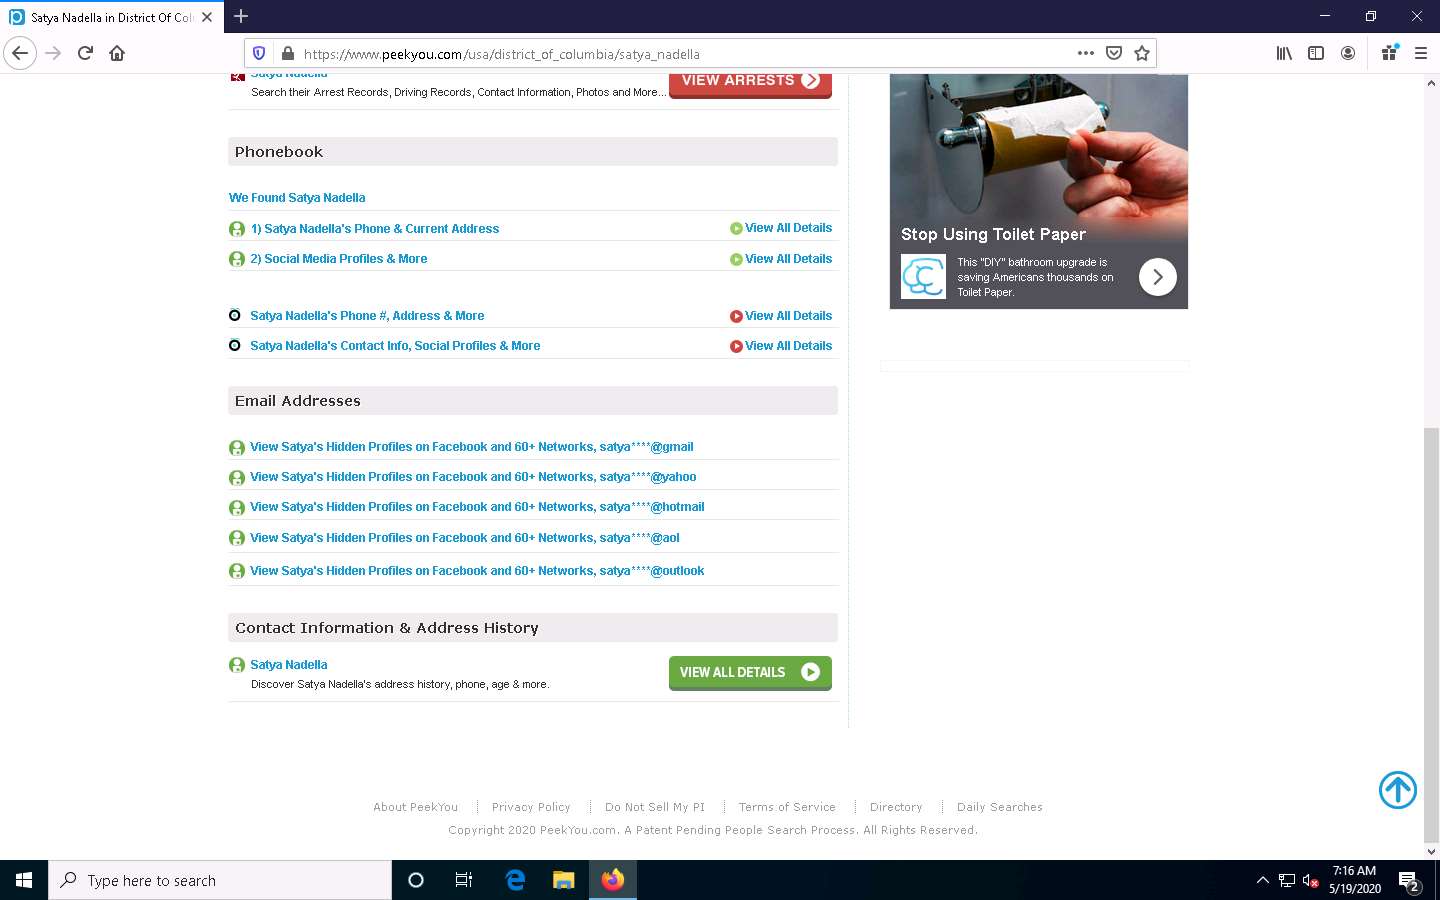
Task: Open tracking protection shield icon
Action: [x=259, y=54]
